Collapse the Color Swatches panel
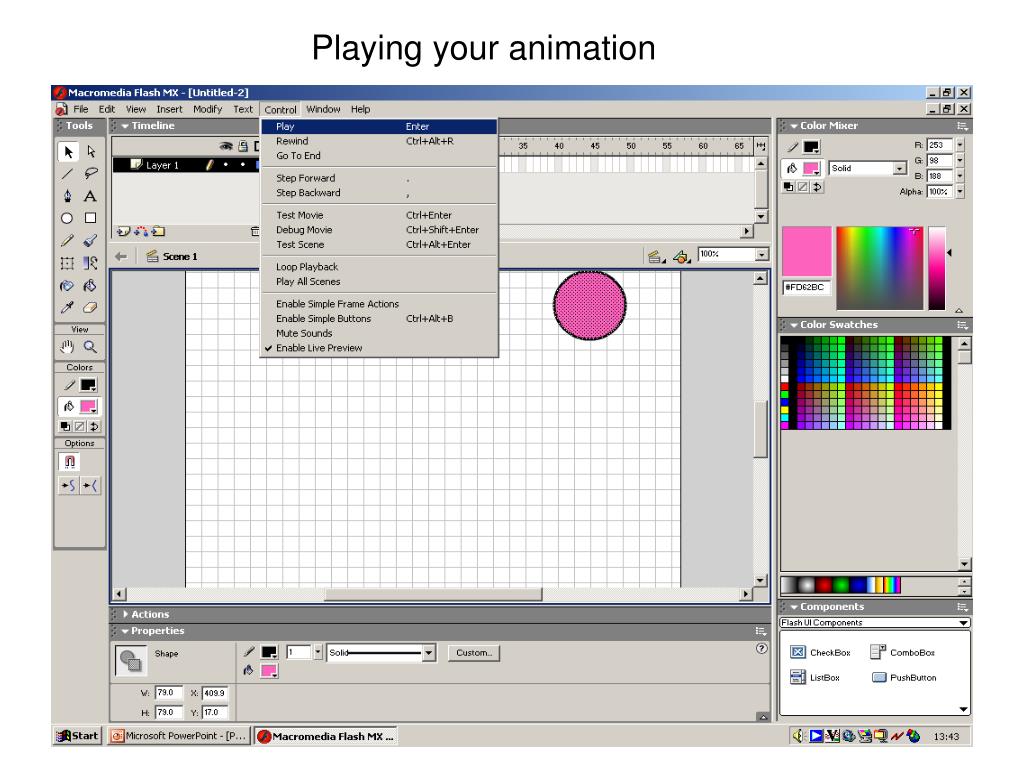 coord(794,325)
